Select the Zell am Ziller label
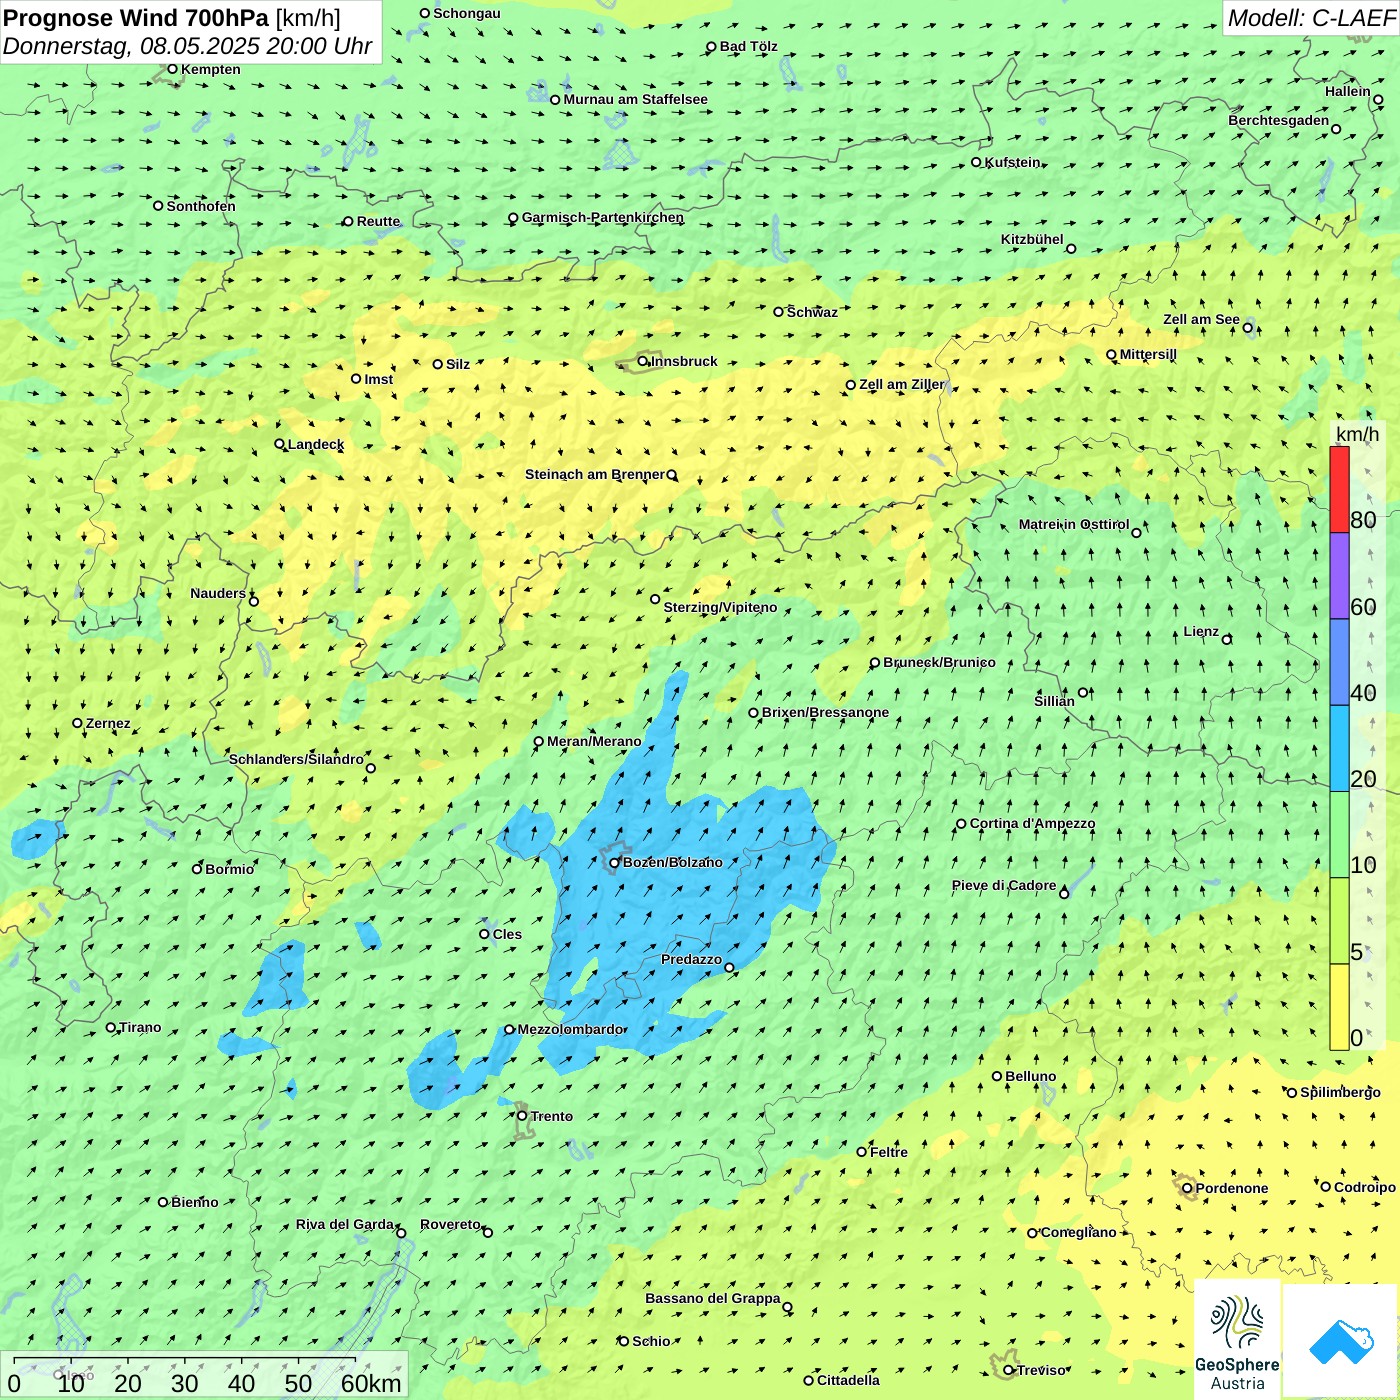Viewport: 1400px width, 1400px height. tap(901, 384)
